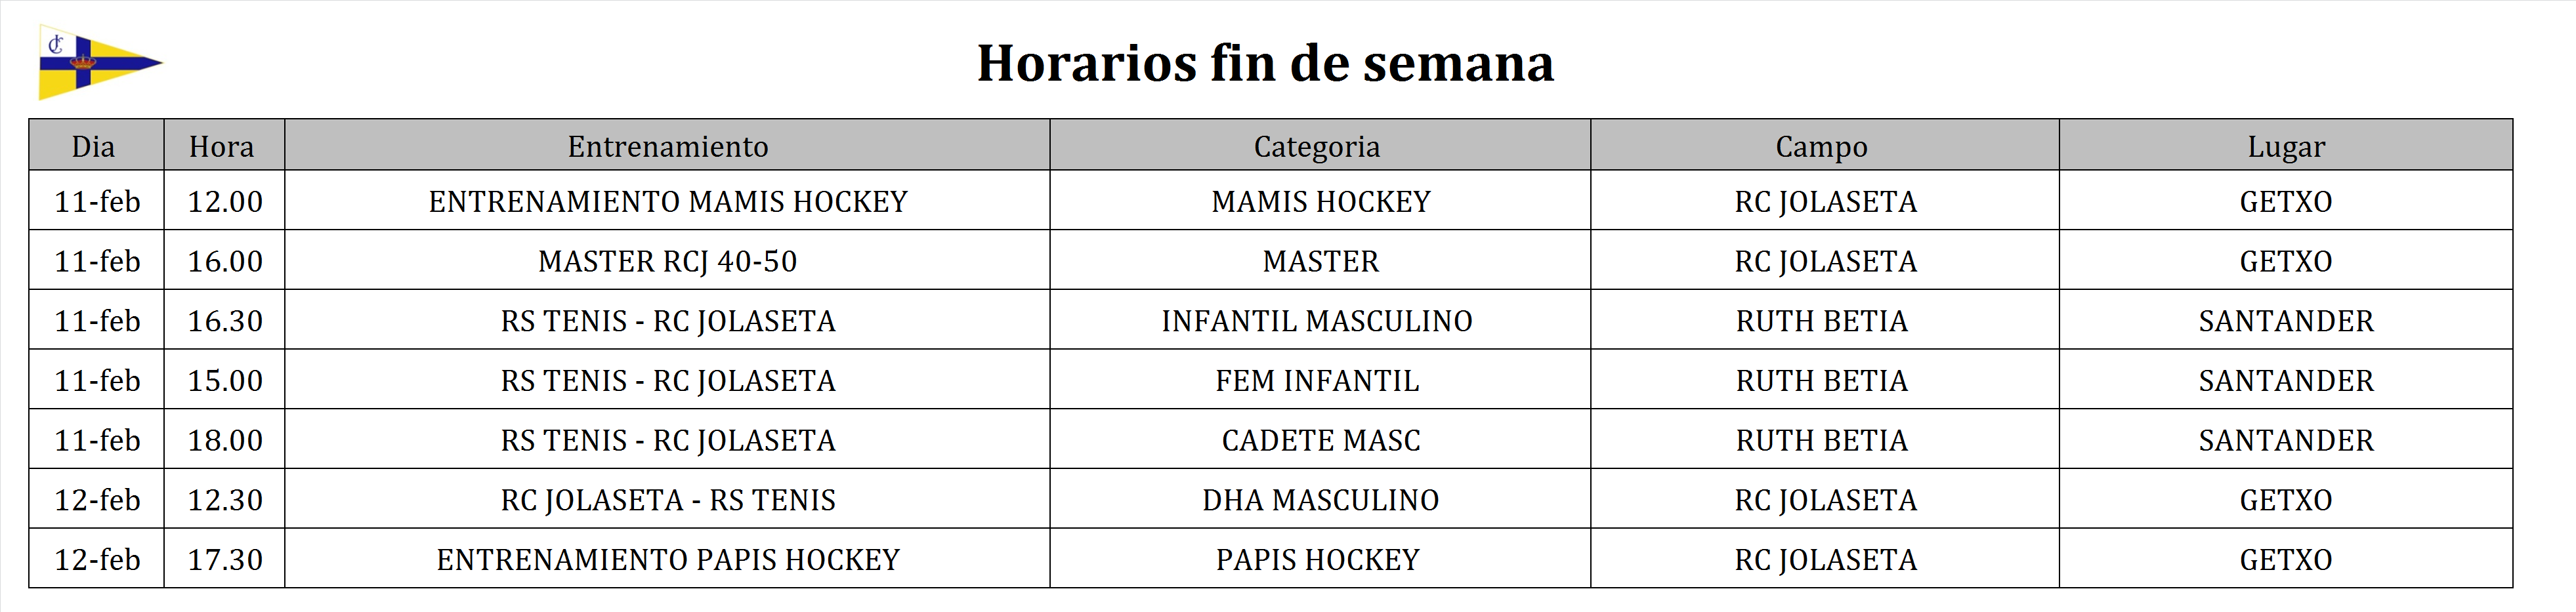Click the 16.30 time cell

(225, 321)
